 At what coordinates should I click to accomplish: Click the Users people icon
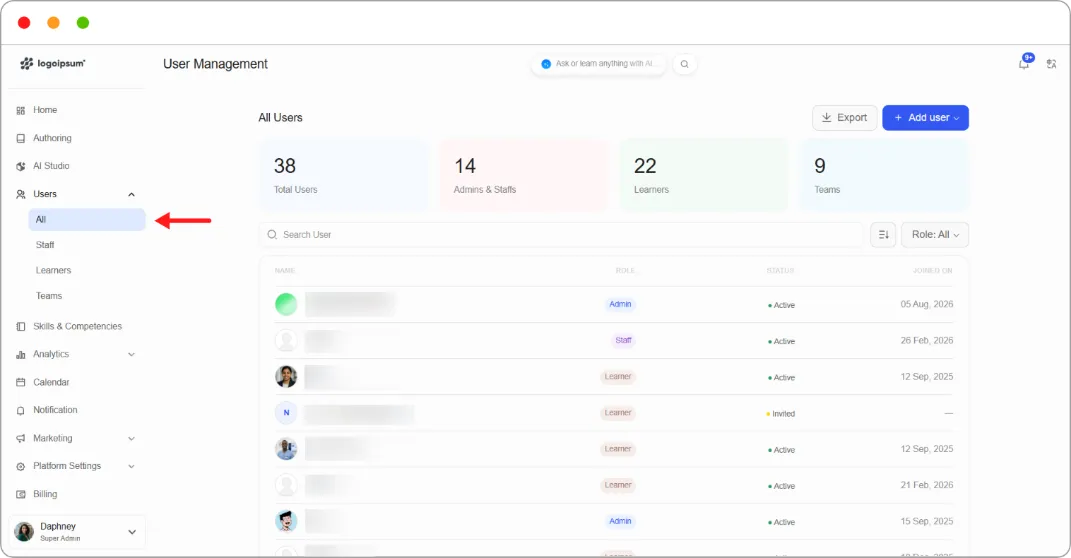click(x=20, y=194)
